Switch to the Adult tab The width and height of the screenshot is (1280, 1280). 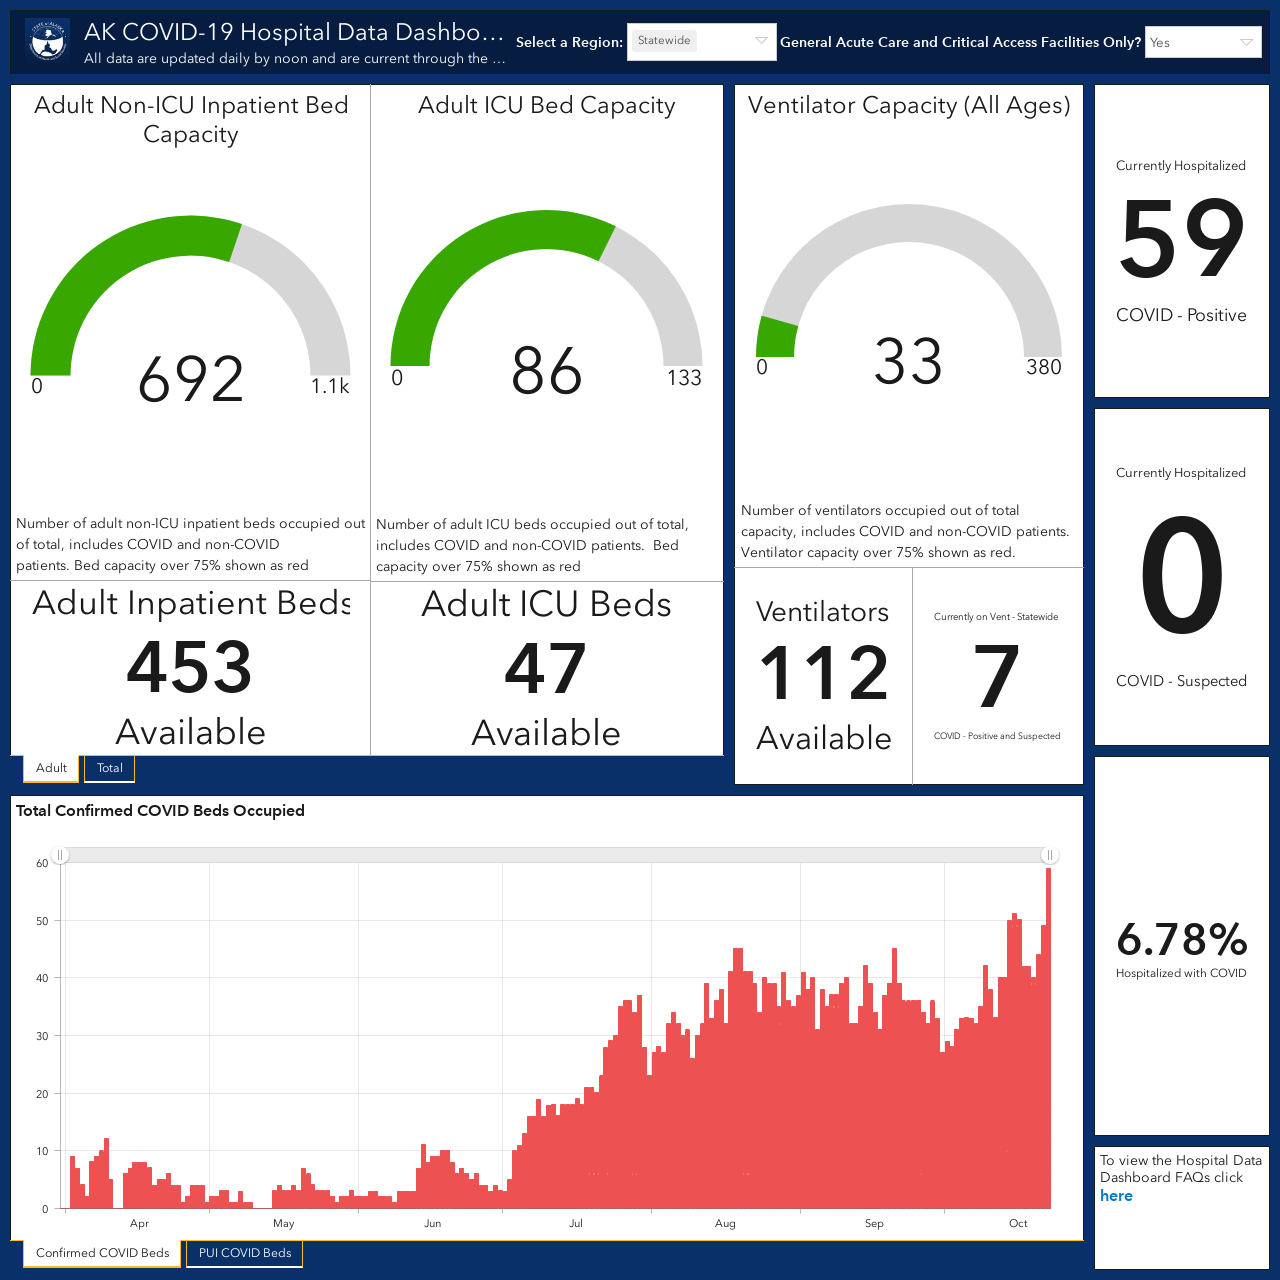[x=51, y=768]
